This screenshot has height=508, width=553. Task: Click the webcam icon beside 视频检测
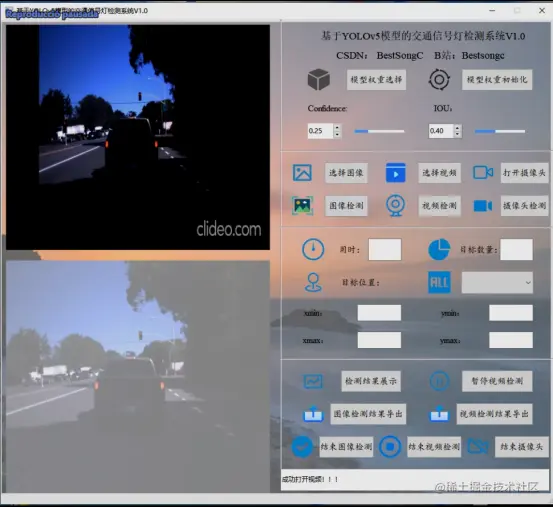[395, 205]
